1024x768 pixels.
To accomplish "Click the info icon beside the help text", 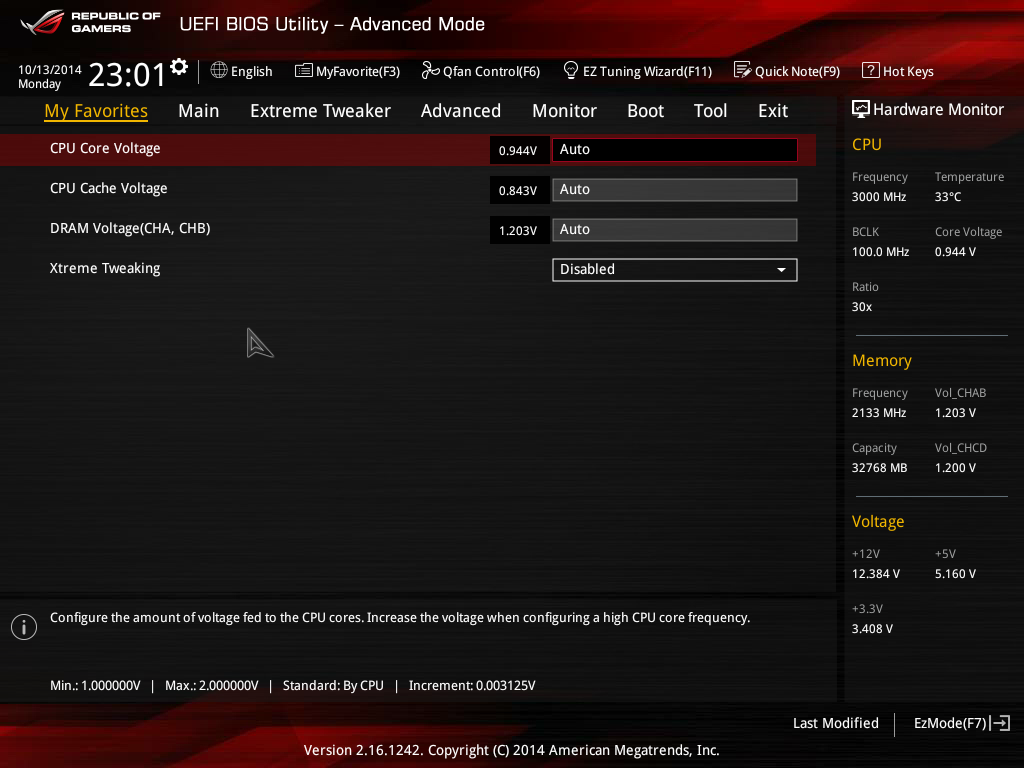I will (x=24, y=627).
